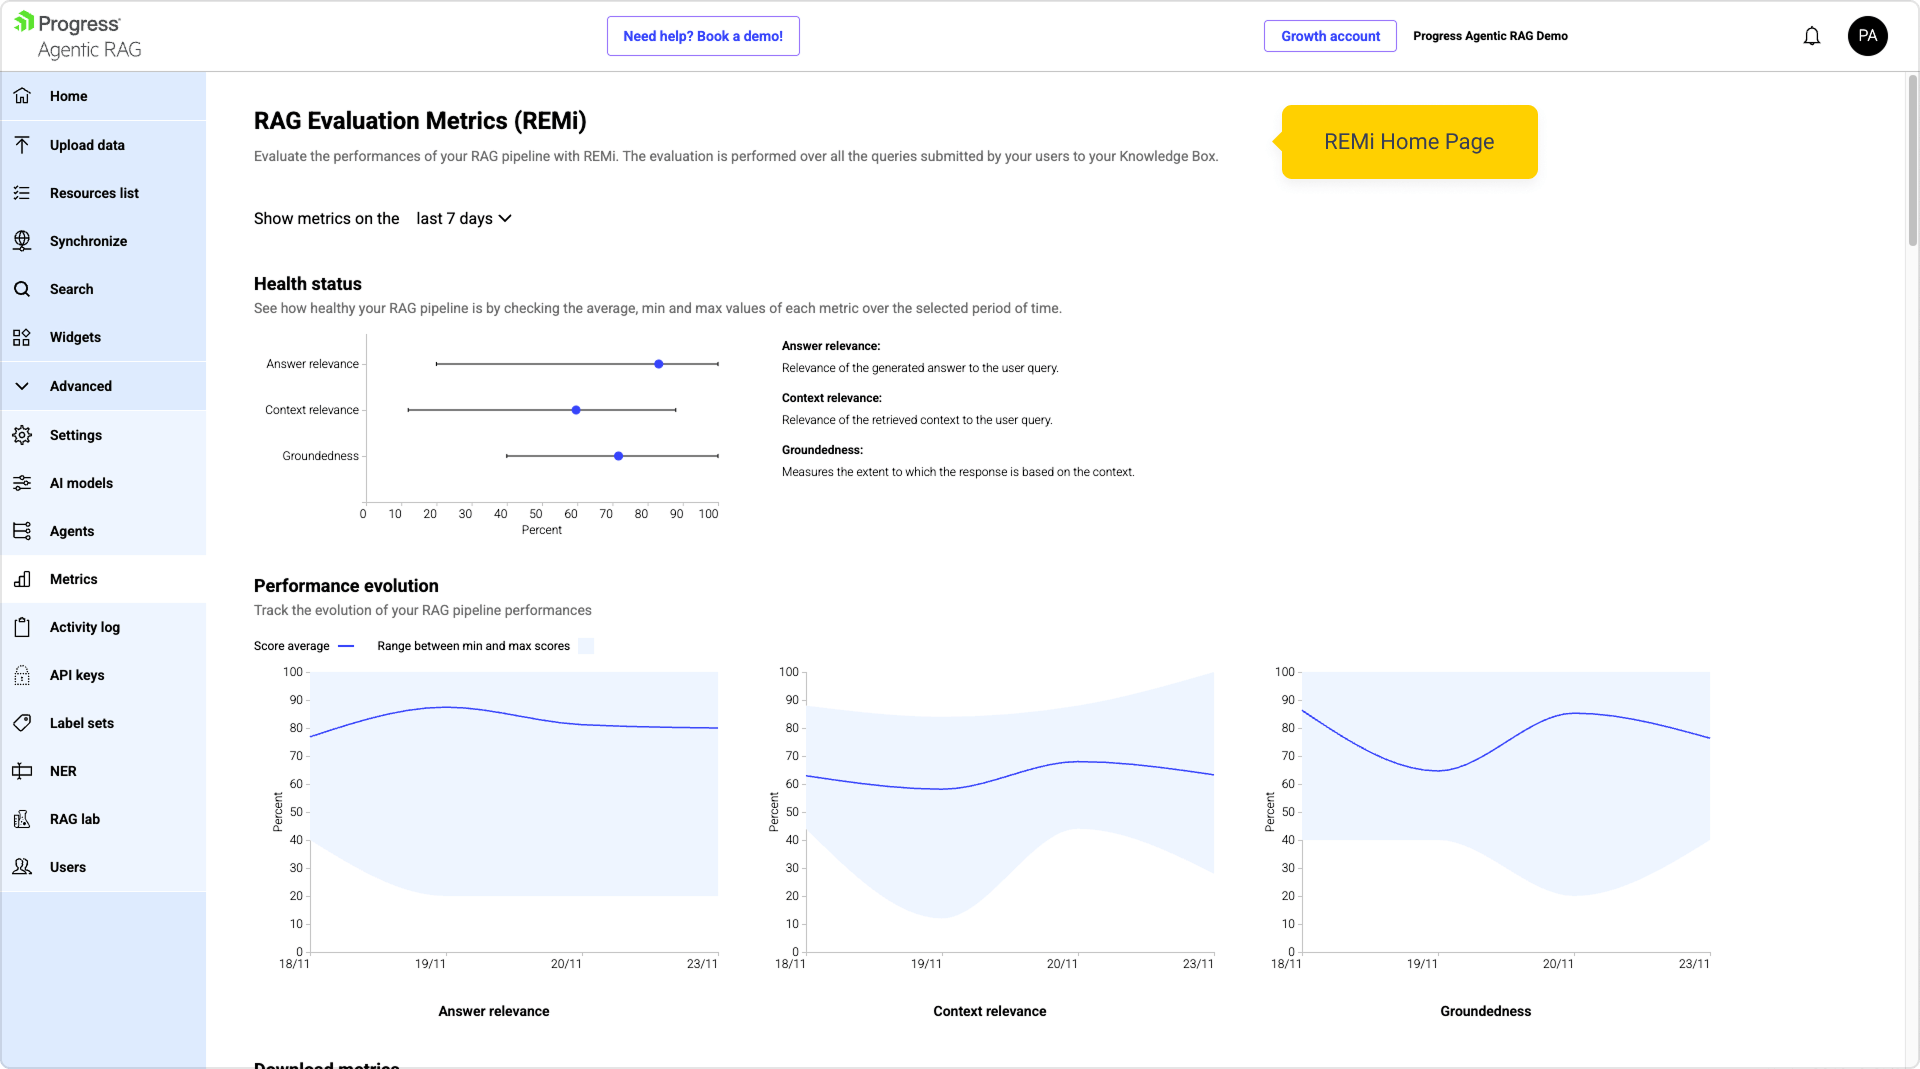Viewport: 1920px width, 1069px height.
Task: Collapse the Advanced section chevron
Action: pos(22,386)
